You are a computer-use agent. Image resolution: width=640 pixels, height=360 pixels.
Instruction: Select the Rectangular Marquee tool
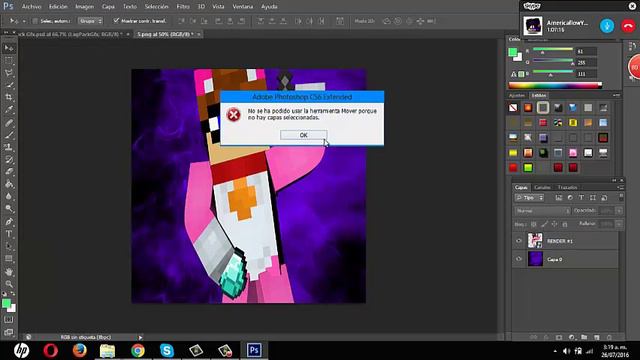[x=9, y=60]
